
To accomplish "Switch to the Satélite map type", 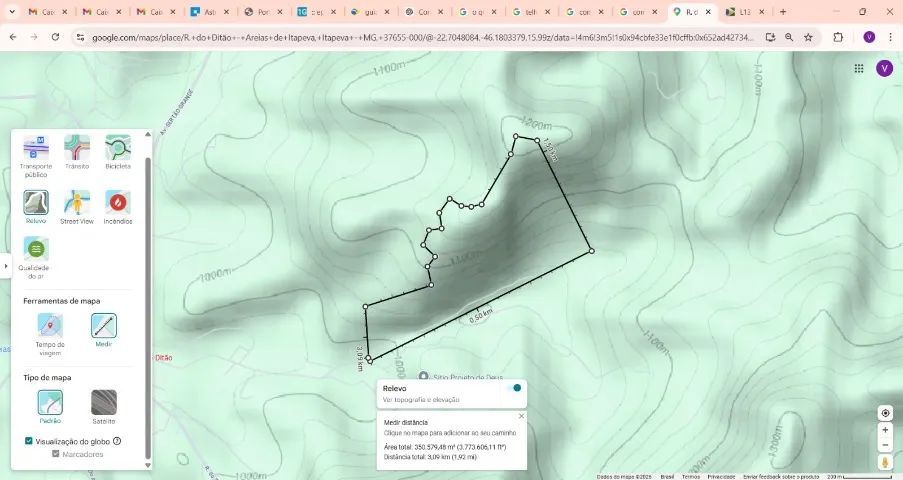I will 104,402.
